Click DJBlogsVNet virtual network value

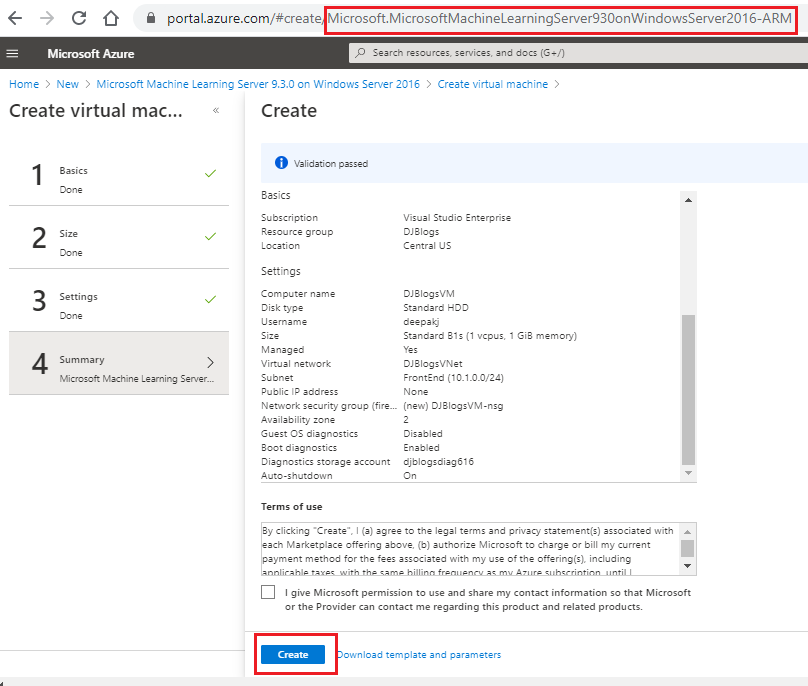433,363
